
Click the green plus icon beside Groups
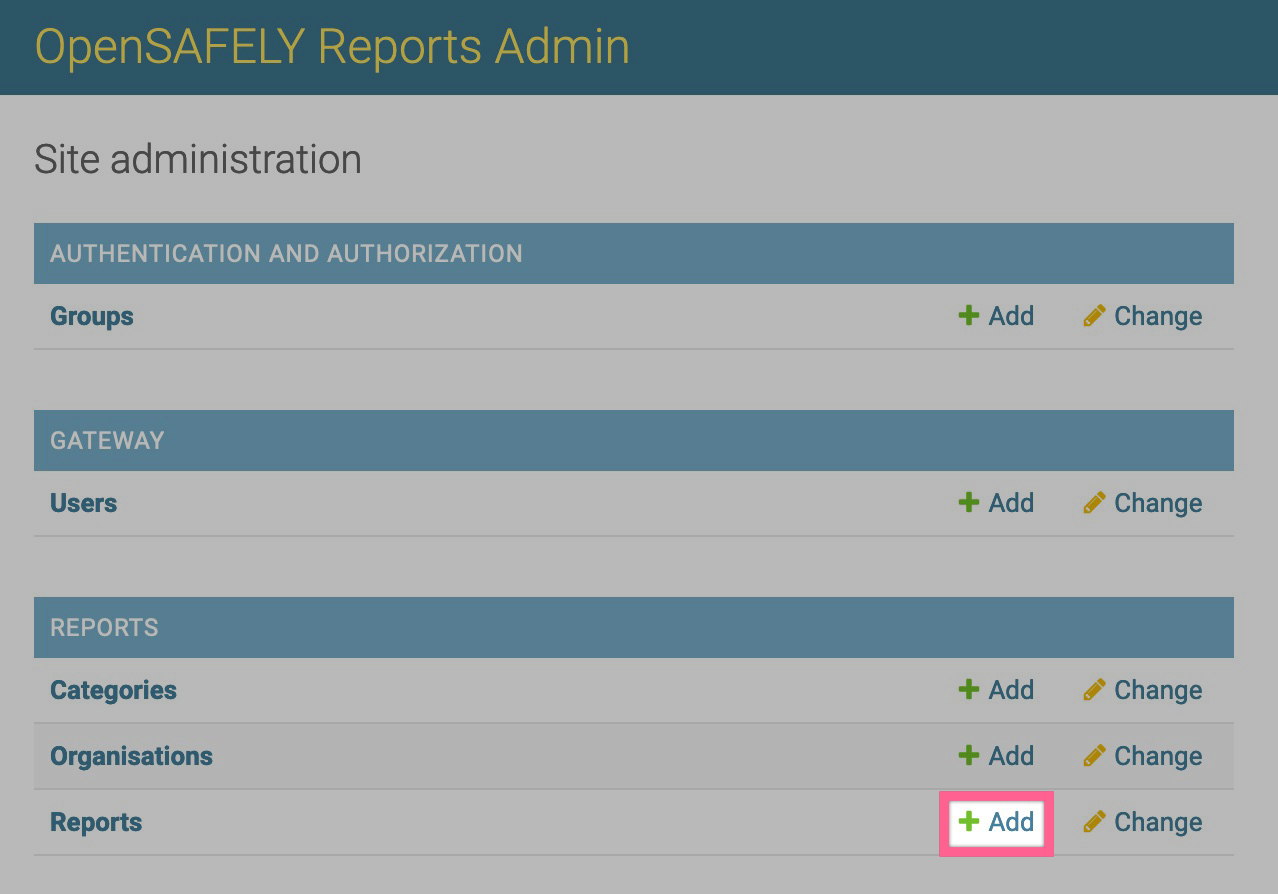pyautogui.click(x=967, y=316)
